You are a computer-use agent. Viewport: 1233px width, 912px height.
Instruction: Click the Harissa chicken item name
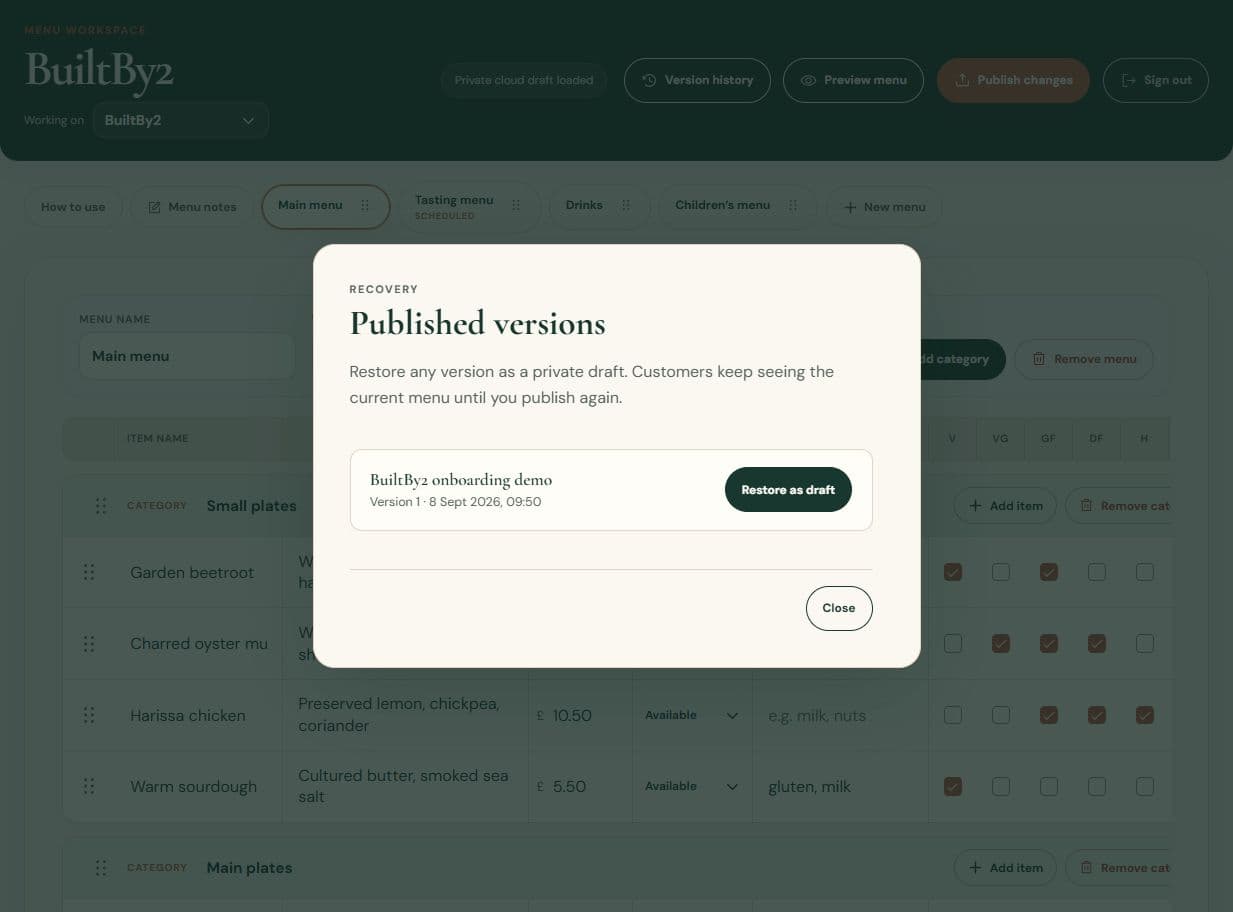click(188, 715)
